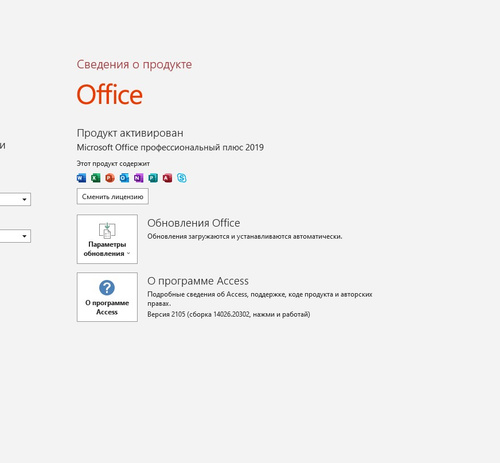Select the orange PowerPoint icon
Screen dimensions: 500x463
(x=110, y=178)
